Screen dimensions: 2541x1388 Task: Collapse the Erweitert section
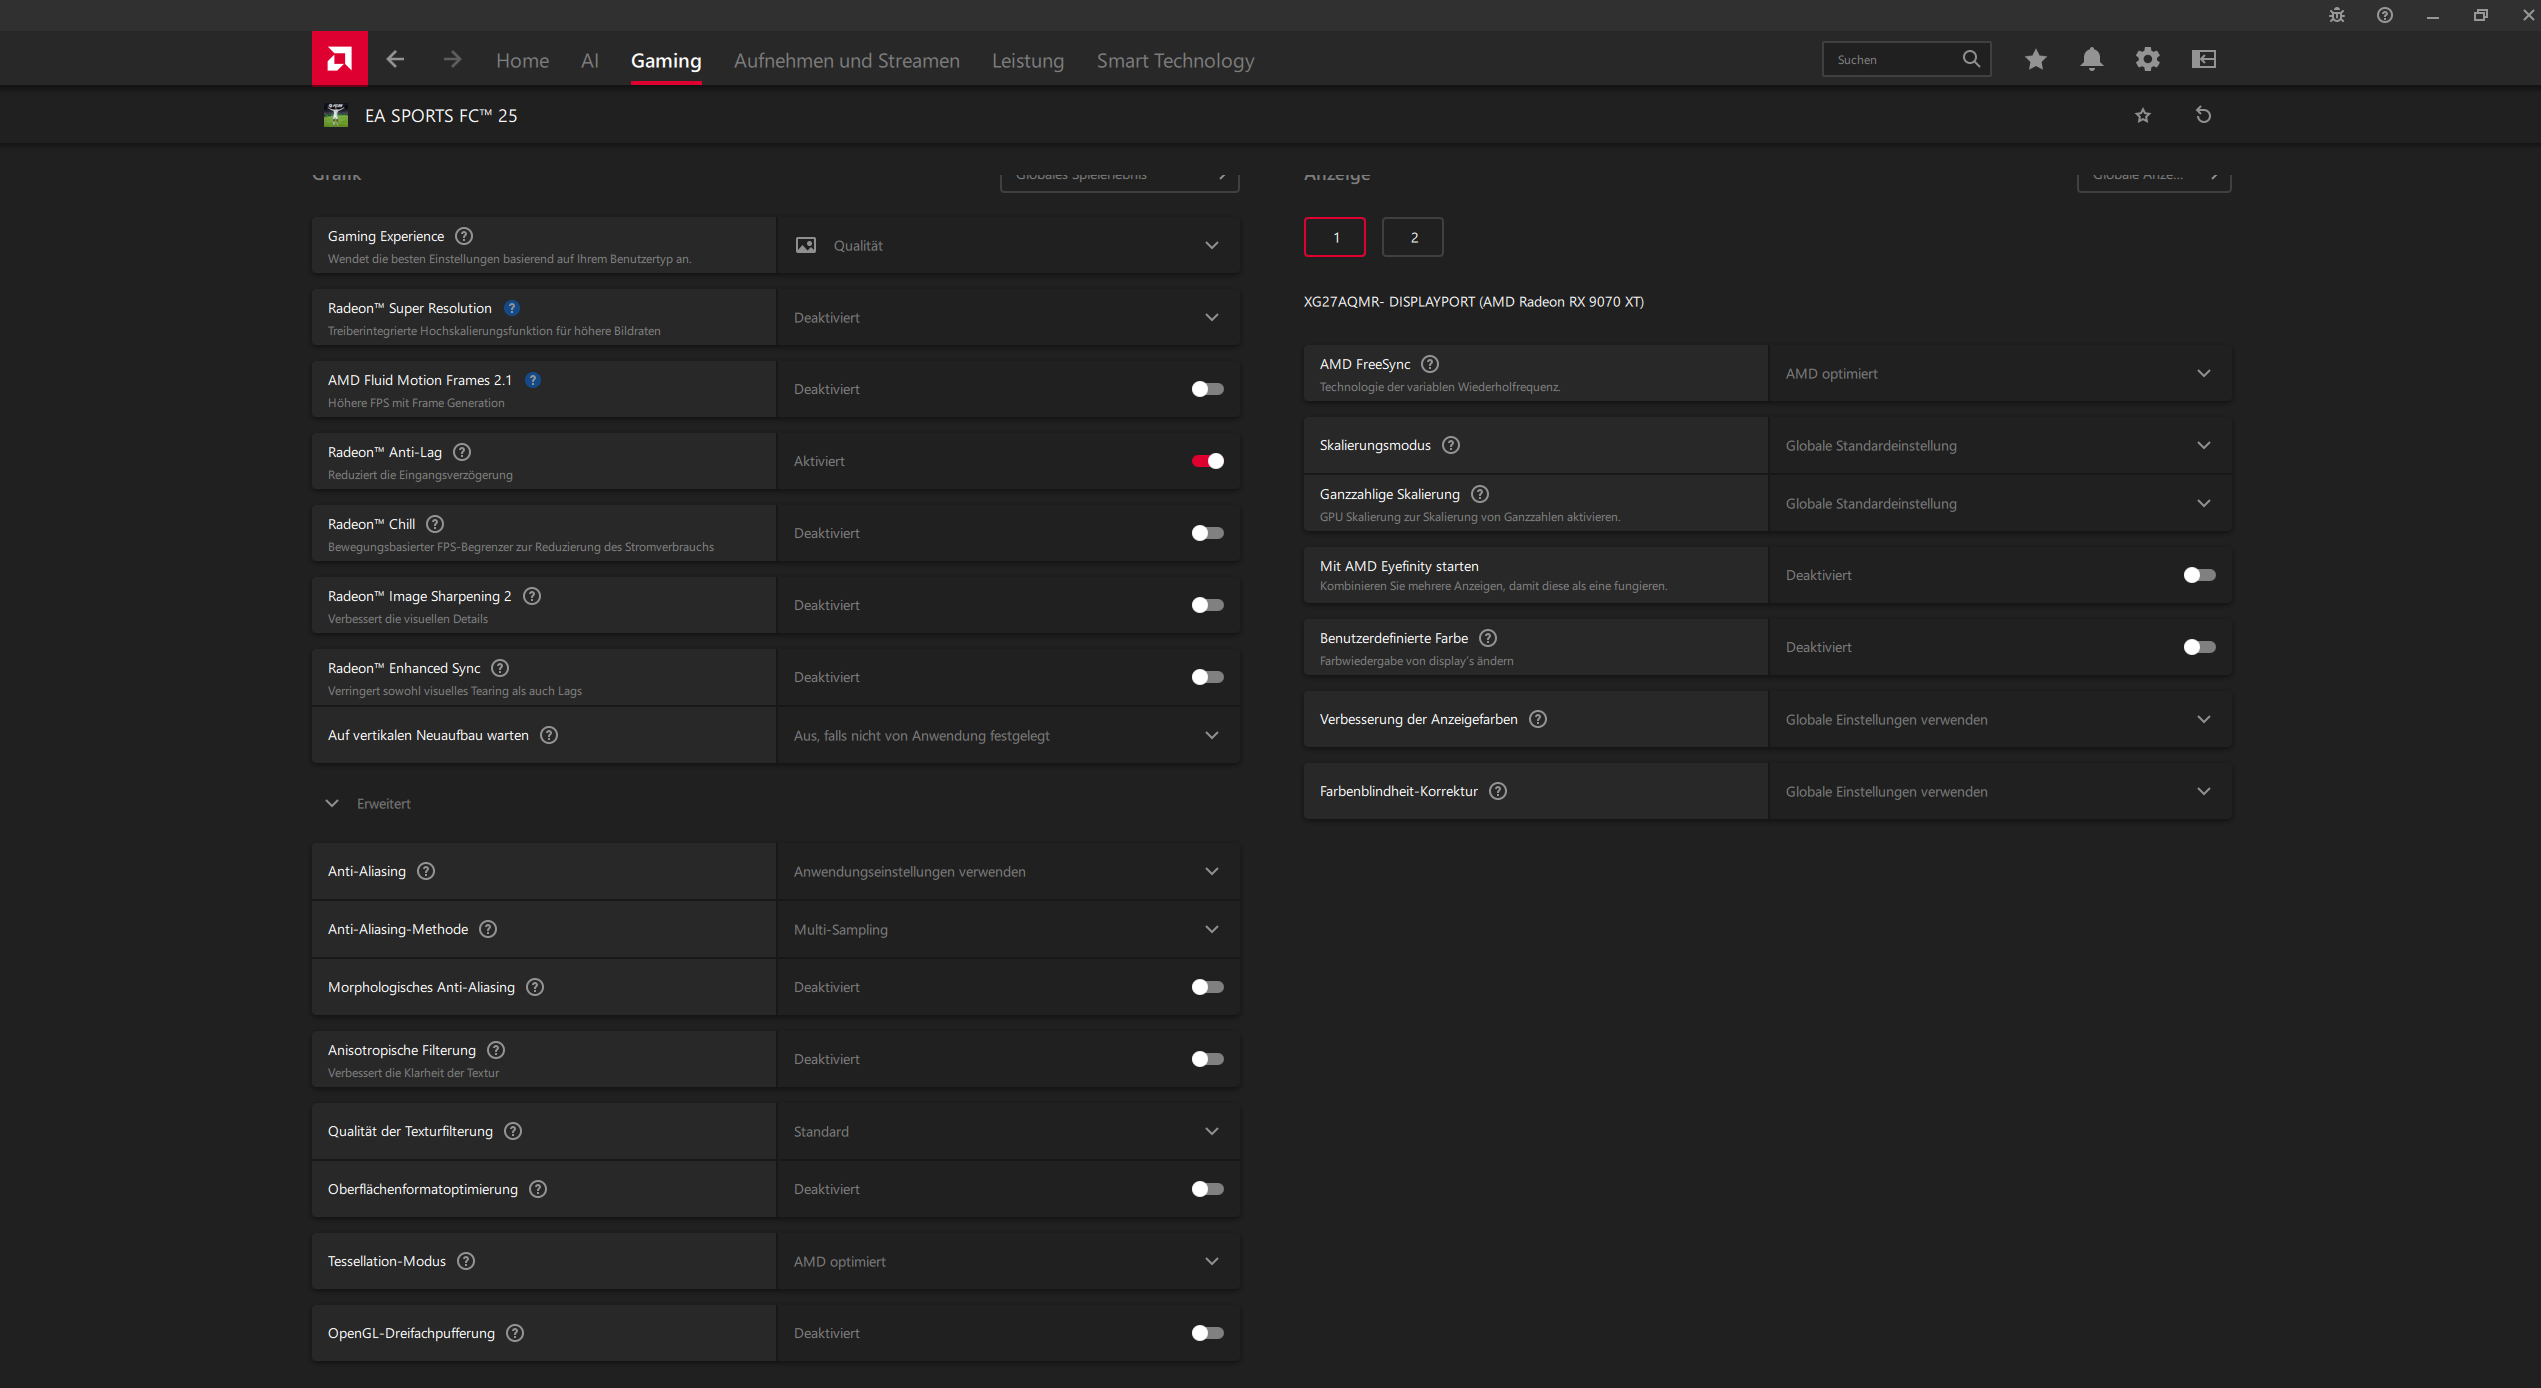[x=333, y=803]
